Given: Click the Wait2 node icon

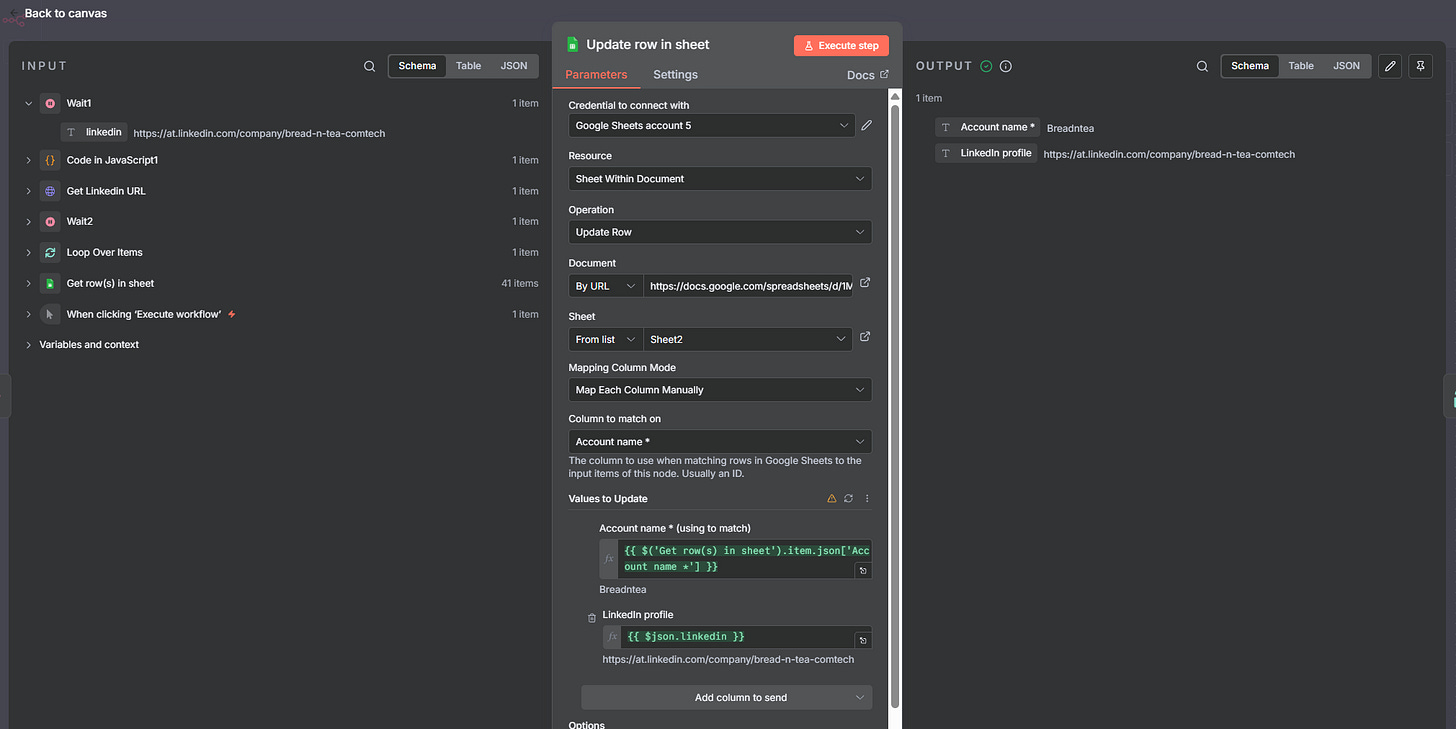Looking at the screenshot, I should pyautogui.click(x=50, y=221).
